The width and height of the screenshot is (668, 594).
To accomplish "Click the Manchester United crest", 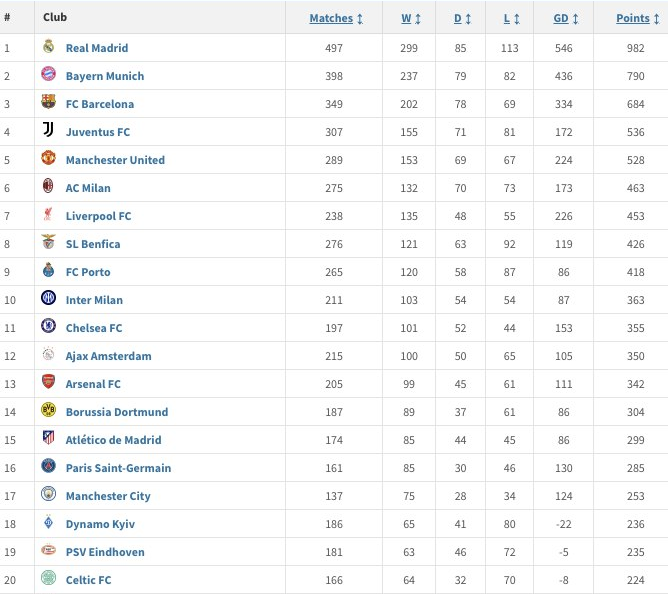I will coord(48,158).
